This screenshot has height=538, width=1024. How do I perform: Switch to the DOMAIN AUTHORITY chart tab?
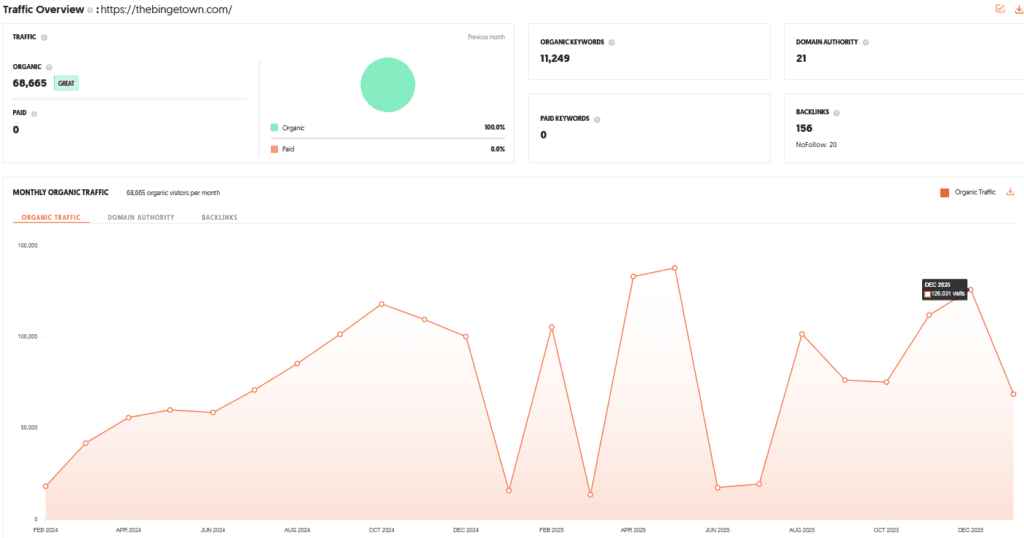[x=141, y=217]
